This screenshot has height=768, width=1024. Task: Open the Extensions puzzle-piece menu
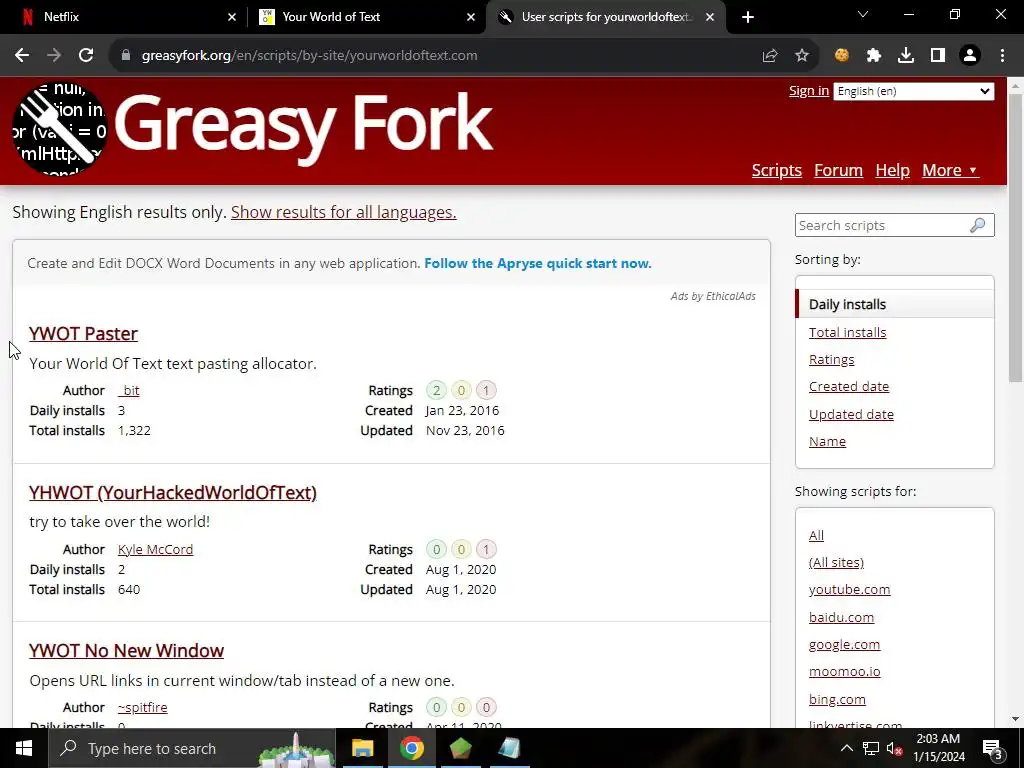tap(874, 56)
